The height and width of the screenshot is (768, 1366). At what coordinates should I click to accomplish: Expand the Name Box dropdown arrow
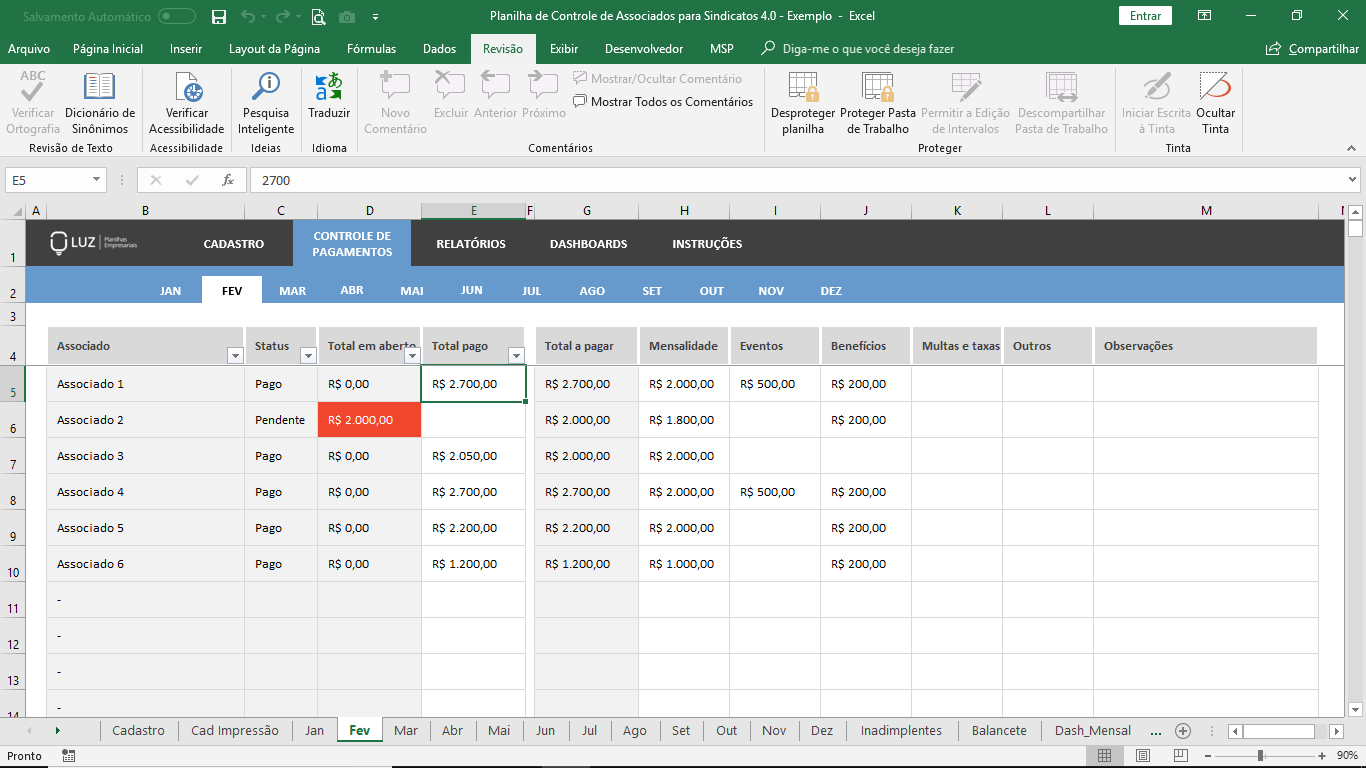point(97,180)
